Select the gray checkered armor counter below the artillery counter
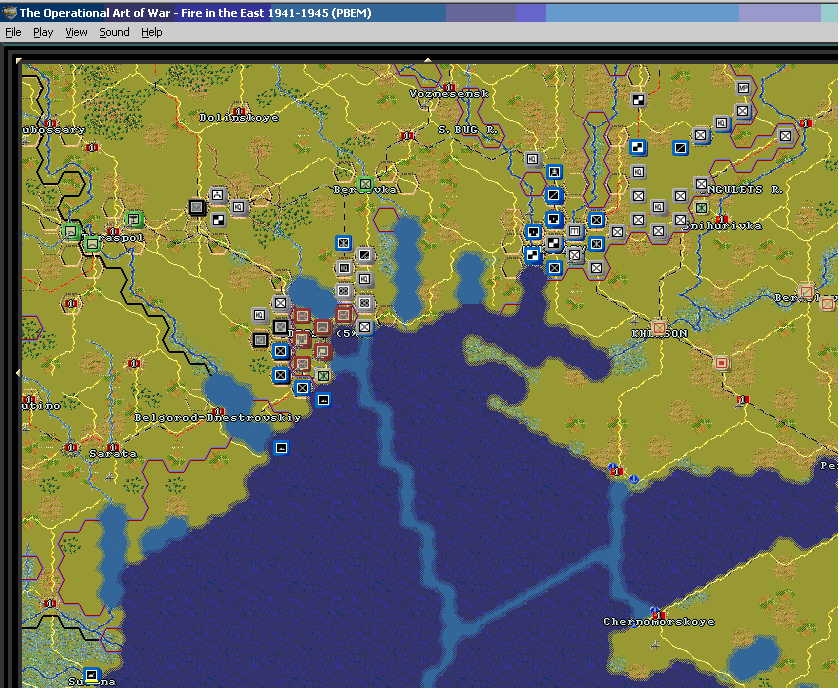The height and width of the screenshot is (688, 839). 218,219
